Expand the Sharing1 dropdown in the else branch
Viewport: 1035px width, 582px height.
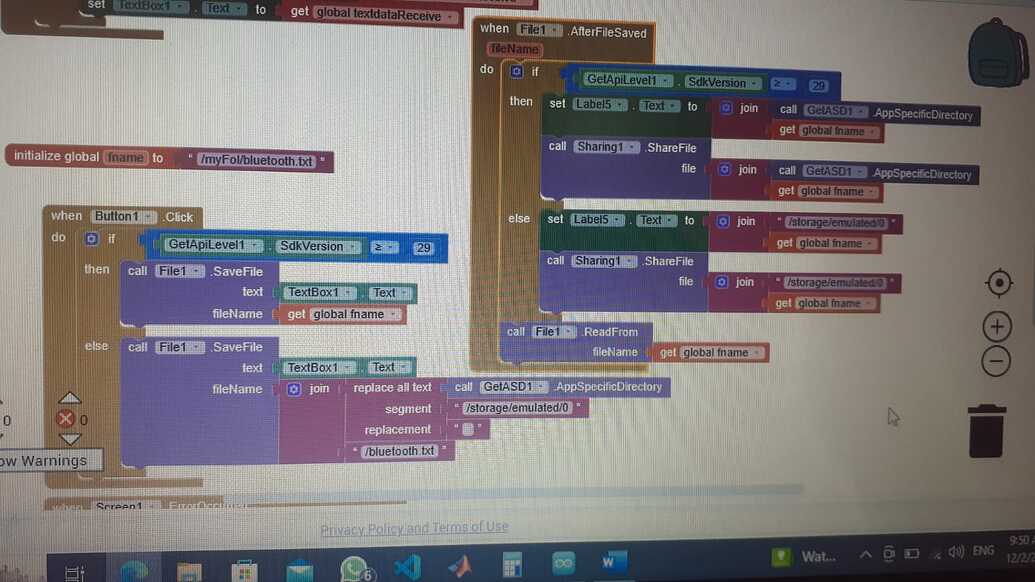pos(629,261)
